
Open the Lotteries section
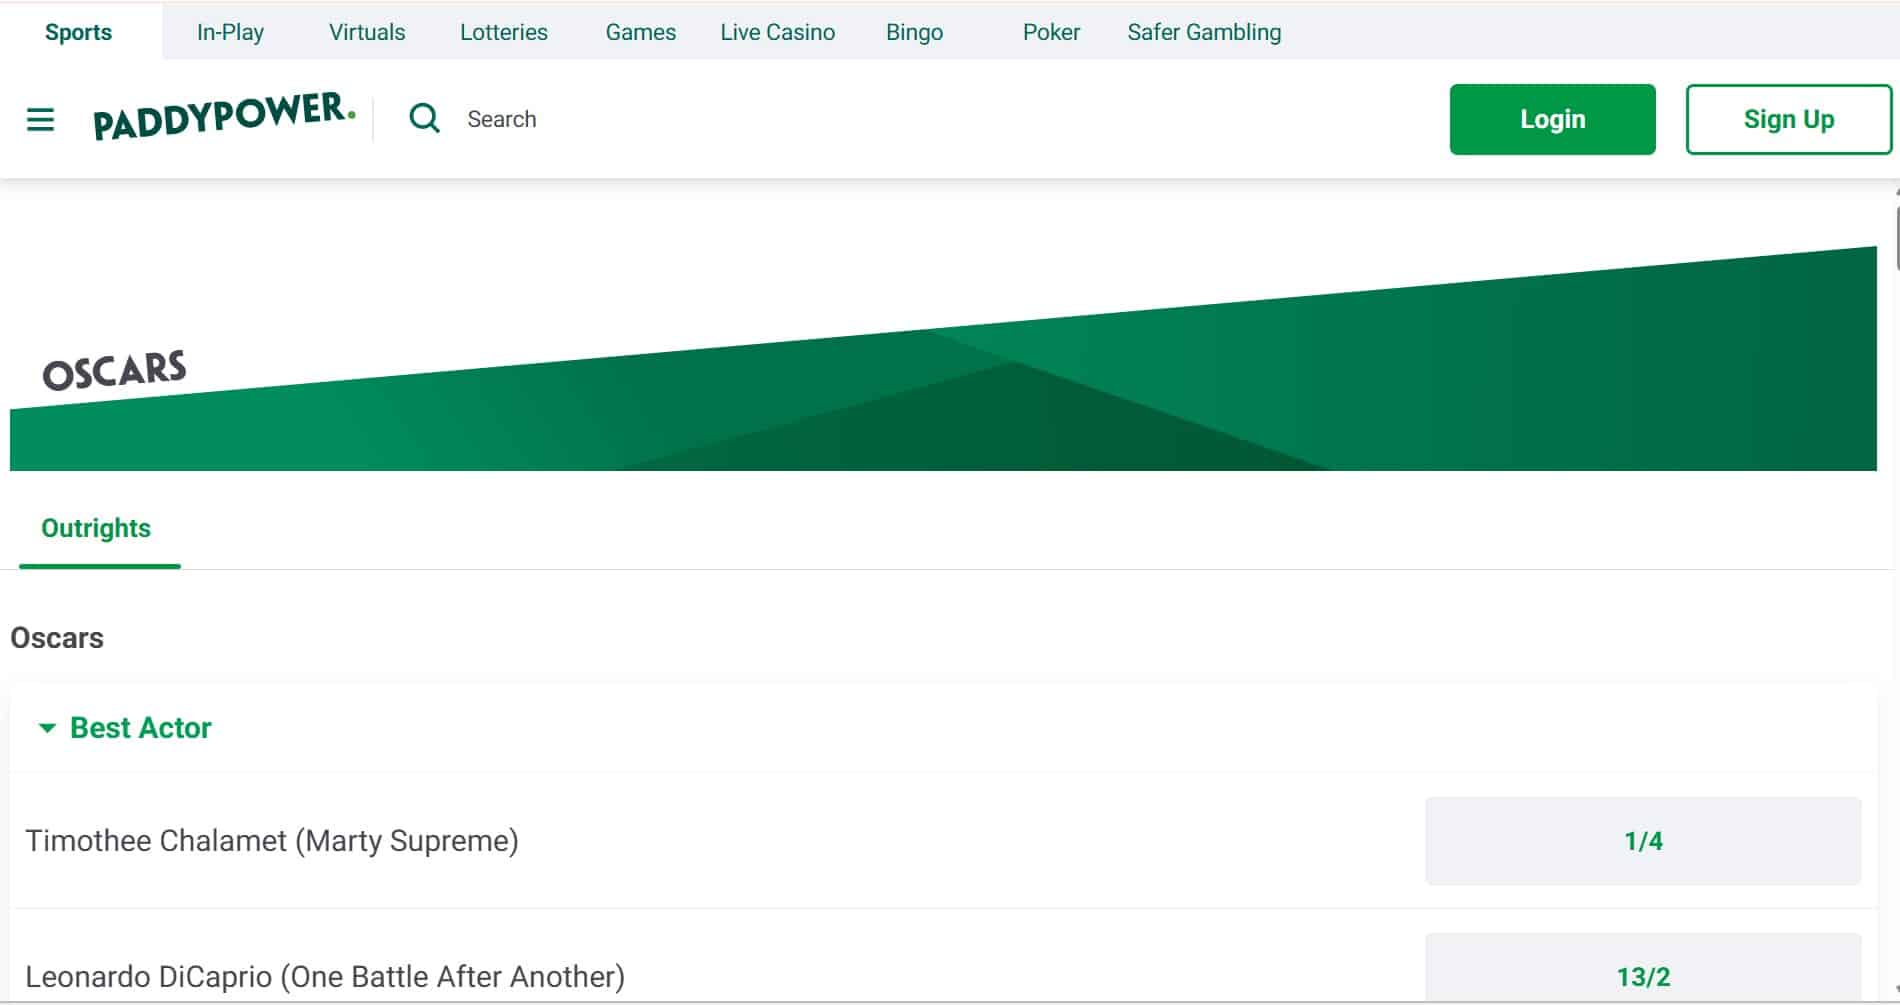[504, 32]
